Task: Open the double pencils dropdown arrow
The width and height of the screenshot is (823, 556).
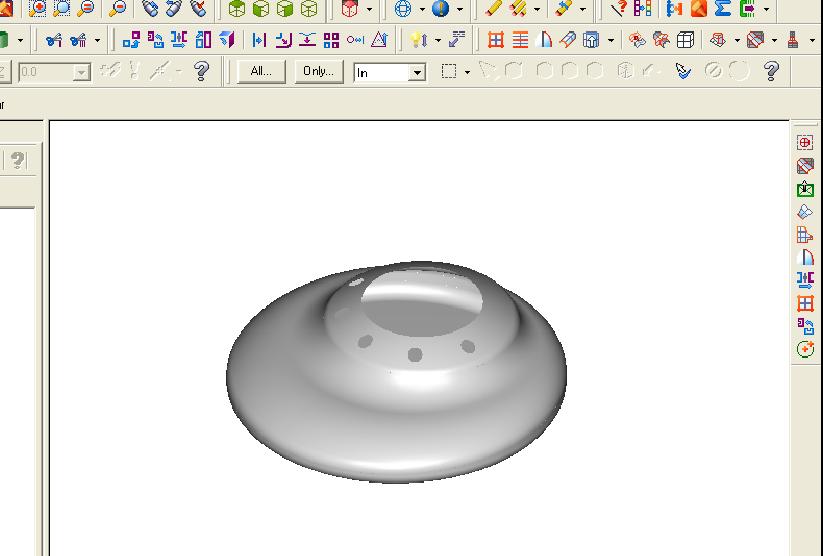Action: coord(537,9)
